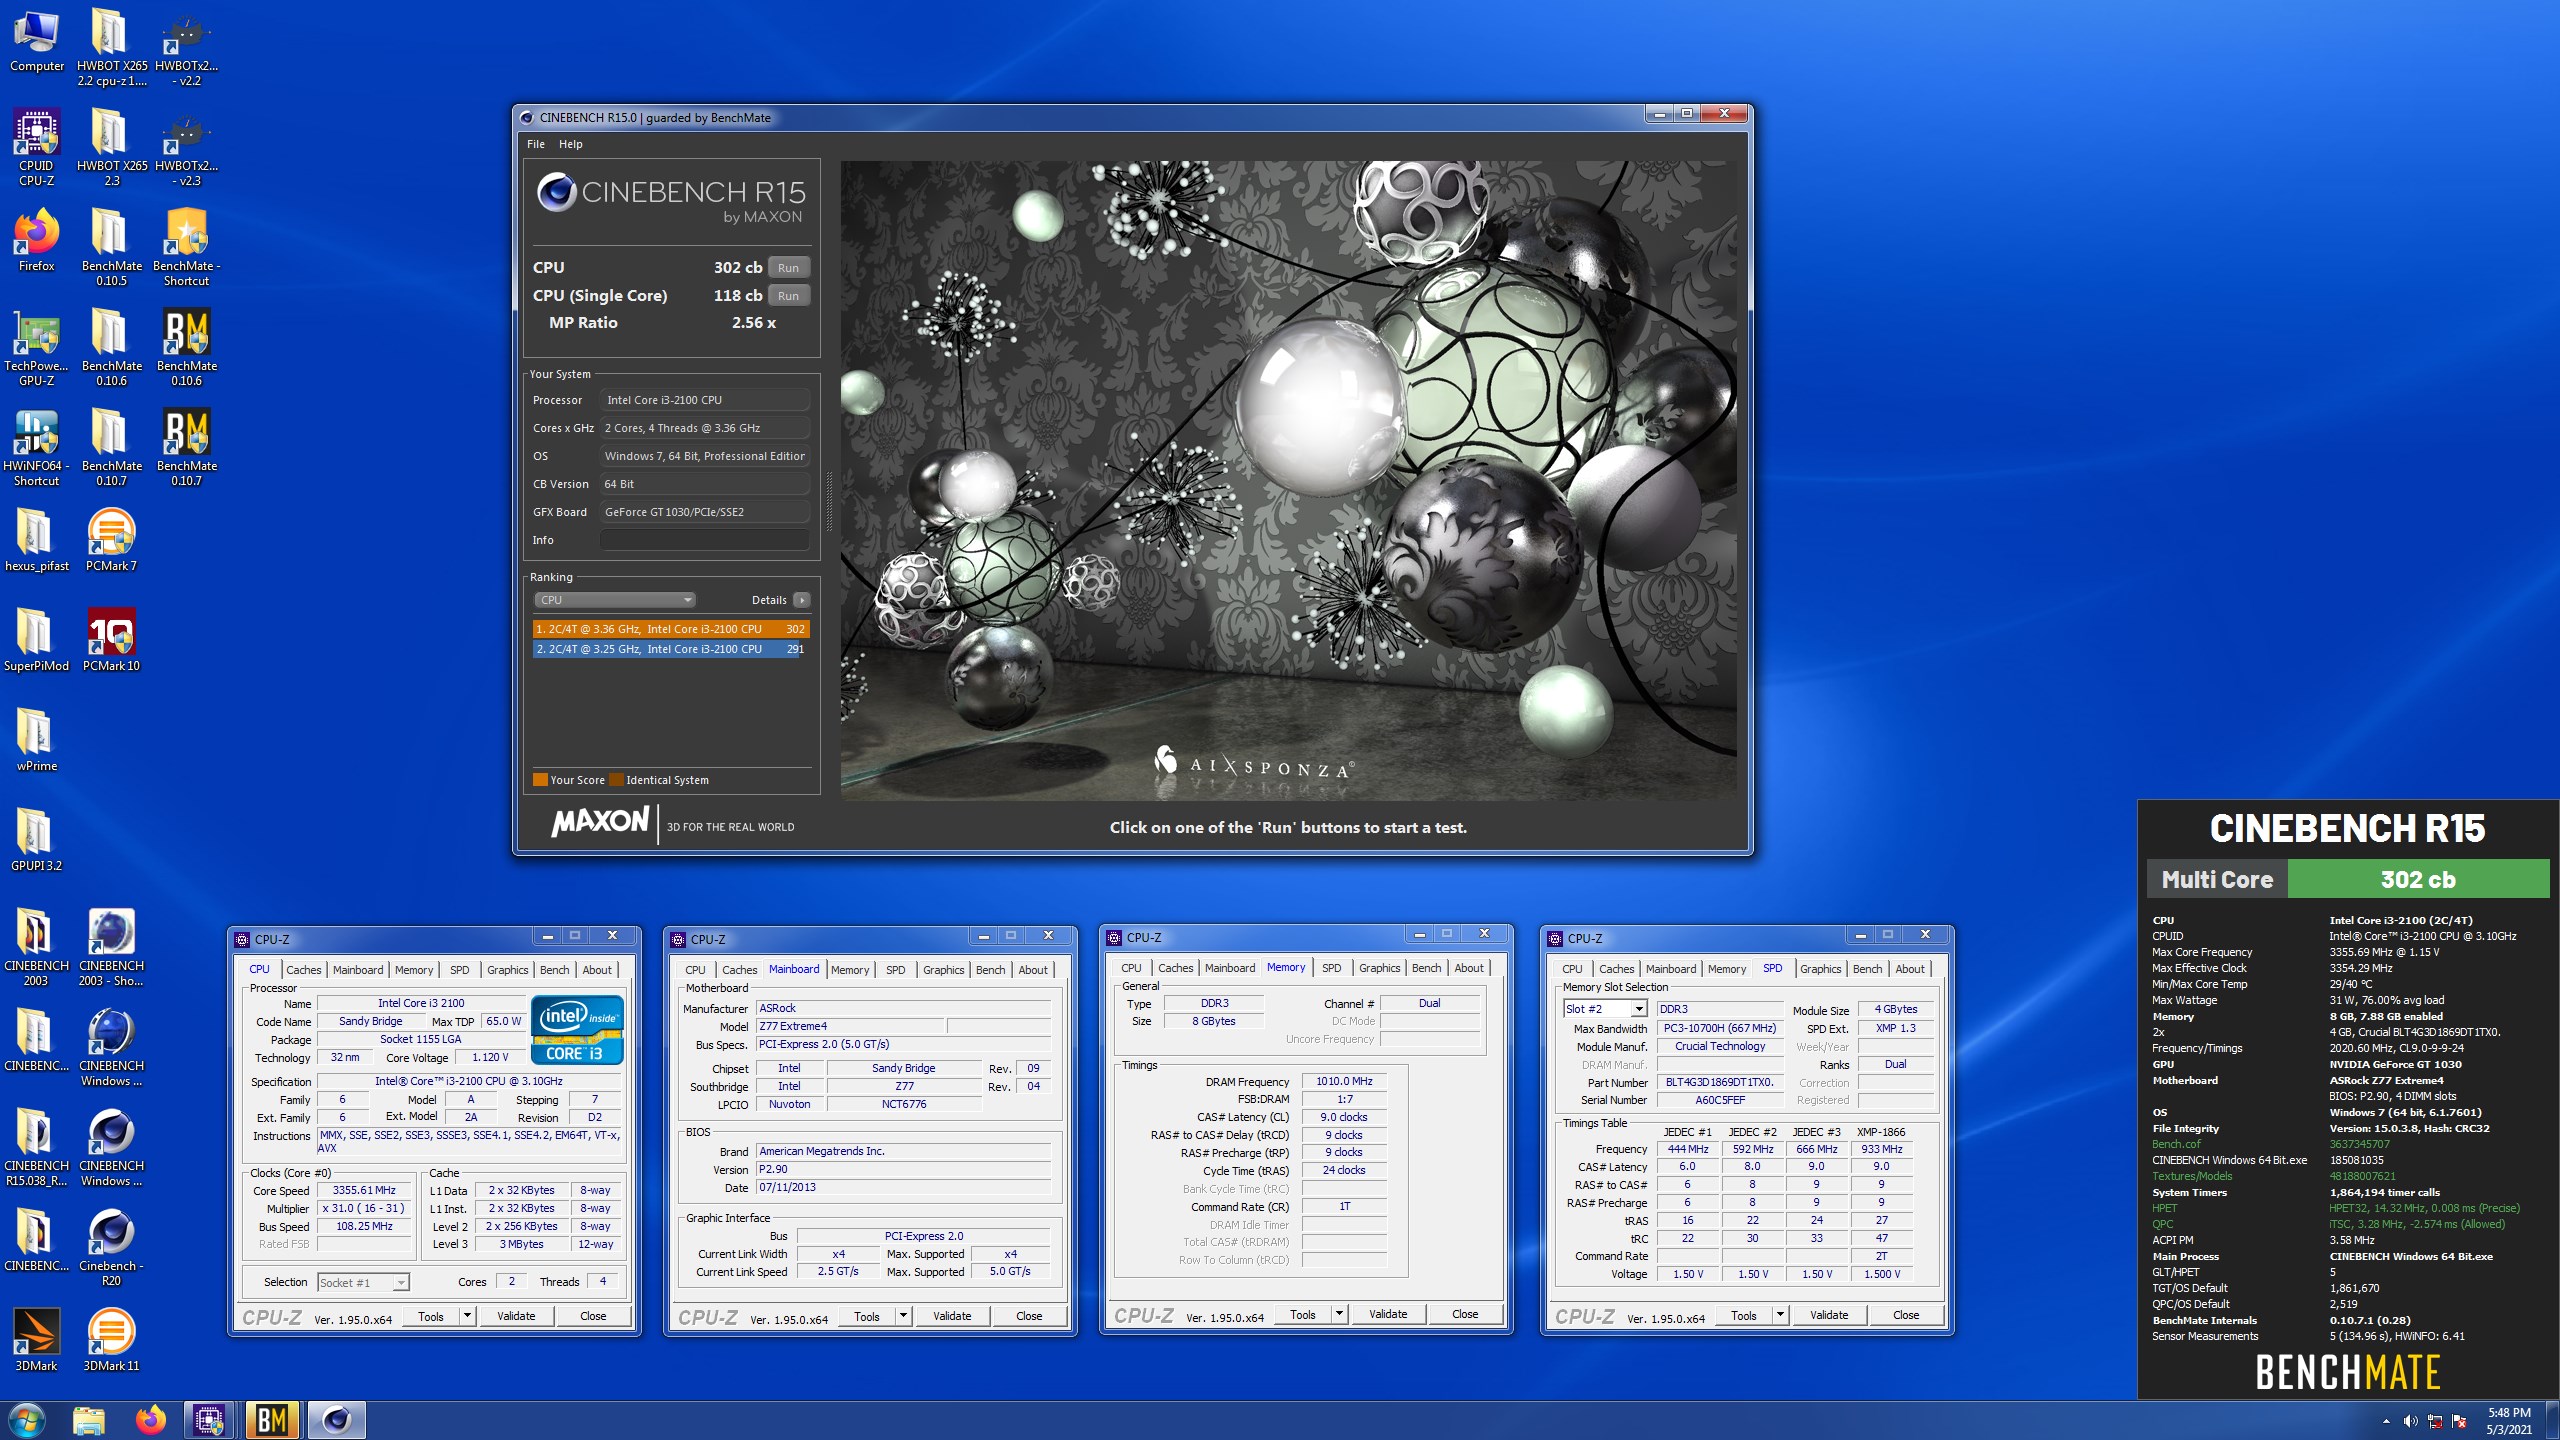This screenshot has width=2560, height=1440.
Task: Run the Cinebench CPU multi-core test
Action: click(x=788, y=268)
